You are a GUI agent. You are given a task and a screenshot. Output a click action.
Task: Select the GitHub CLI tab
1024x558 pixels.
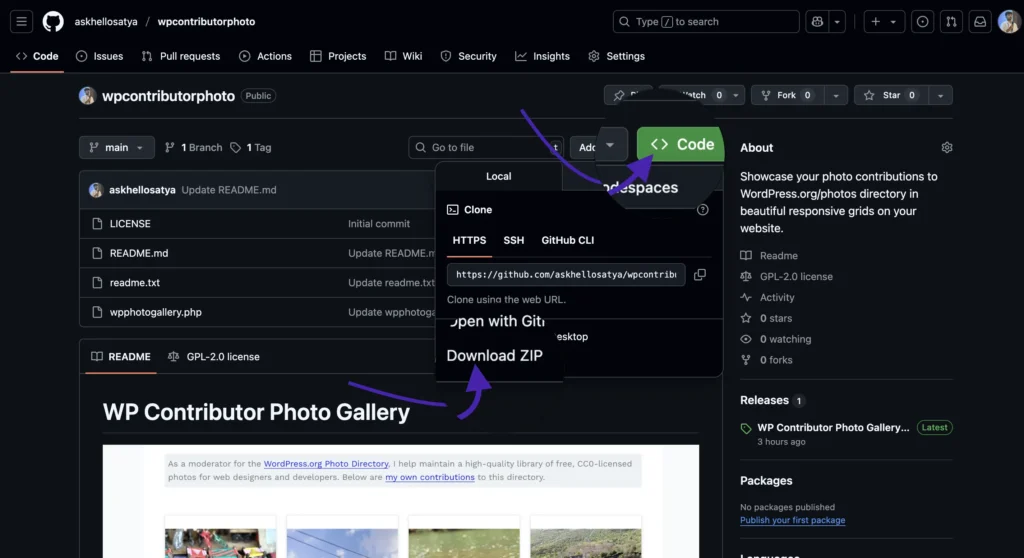click(567, 240)
